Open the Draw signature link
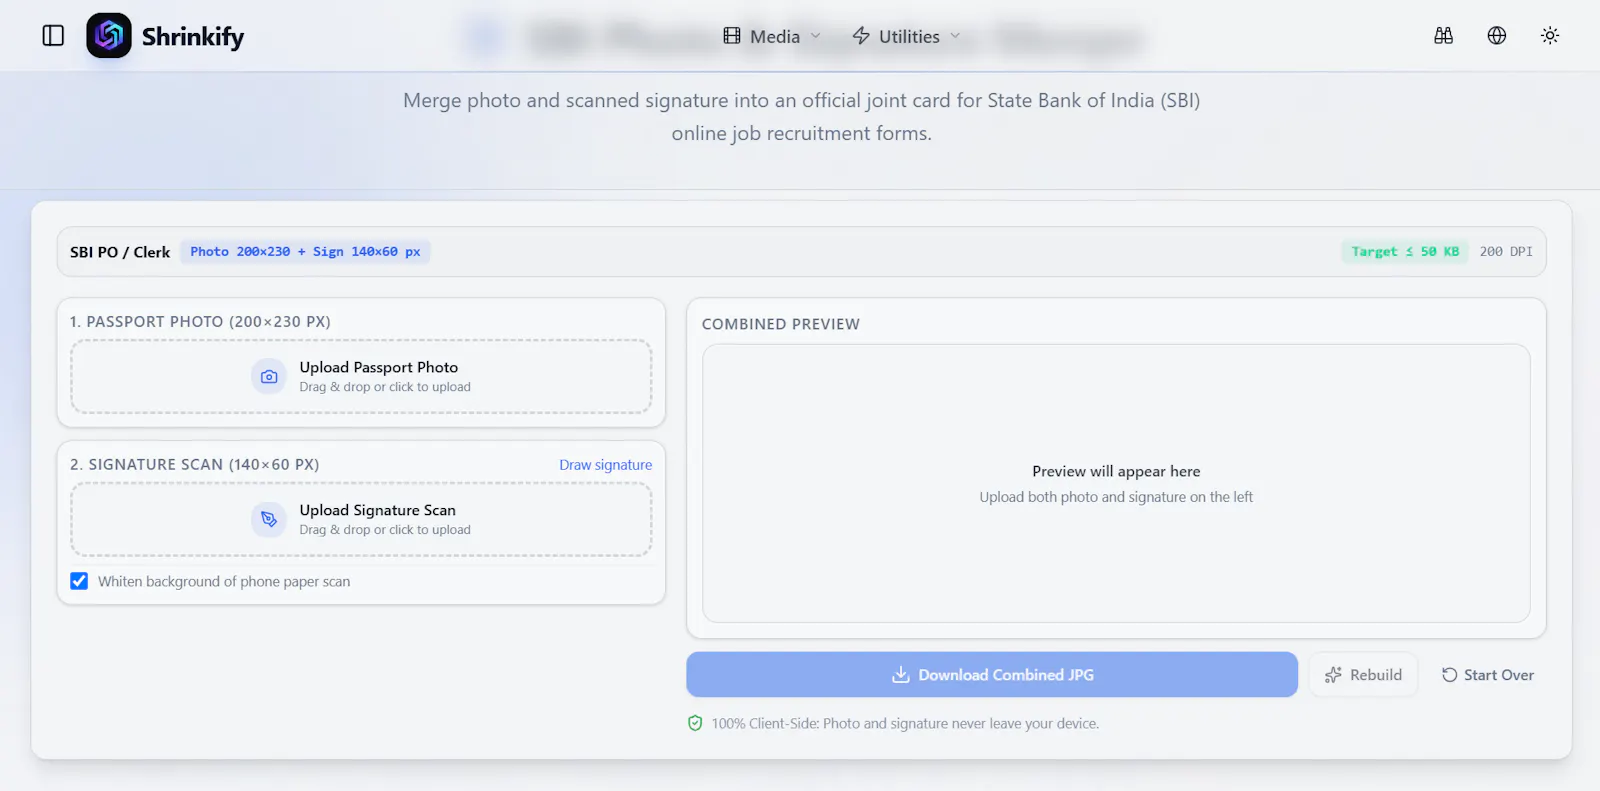 click(x=605, y=465)
